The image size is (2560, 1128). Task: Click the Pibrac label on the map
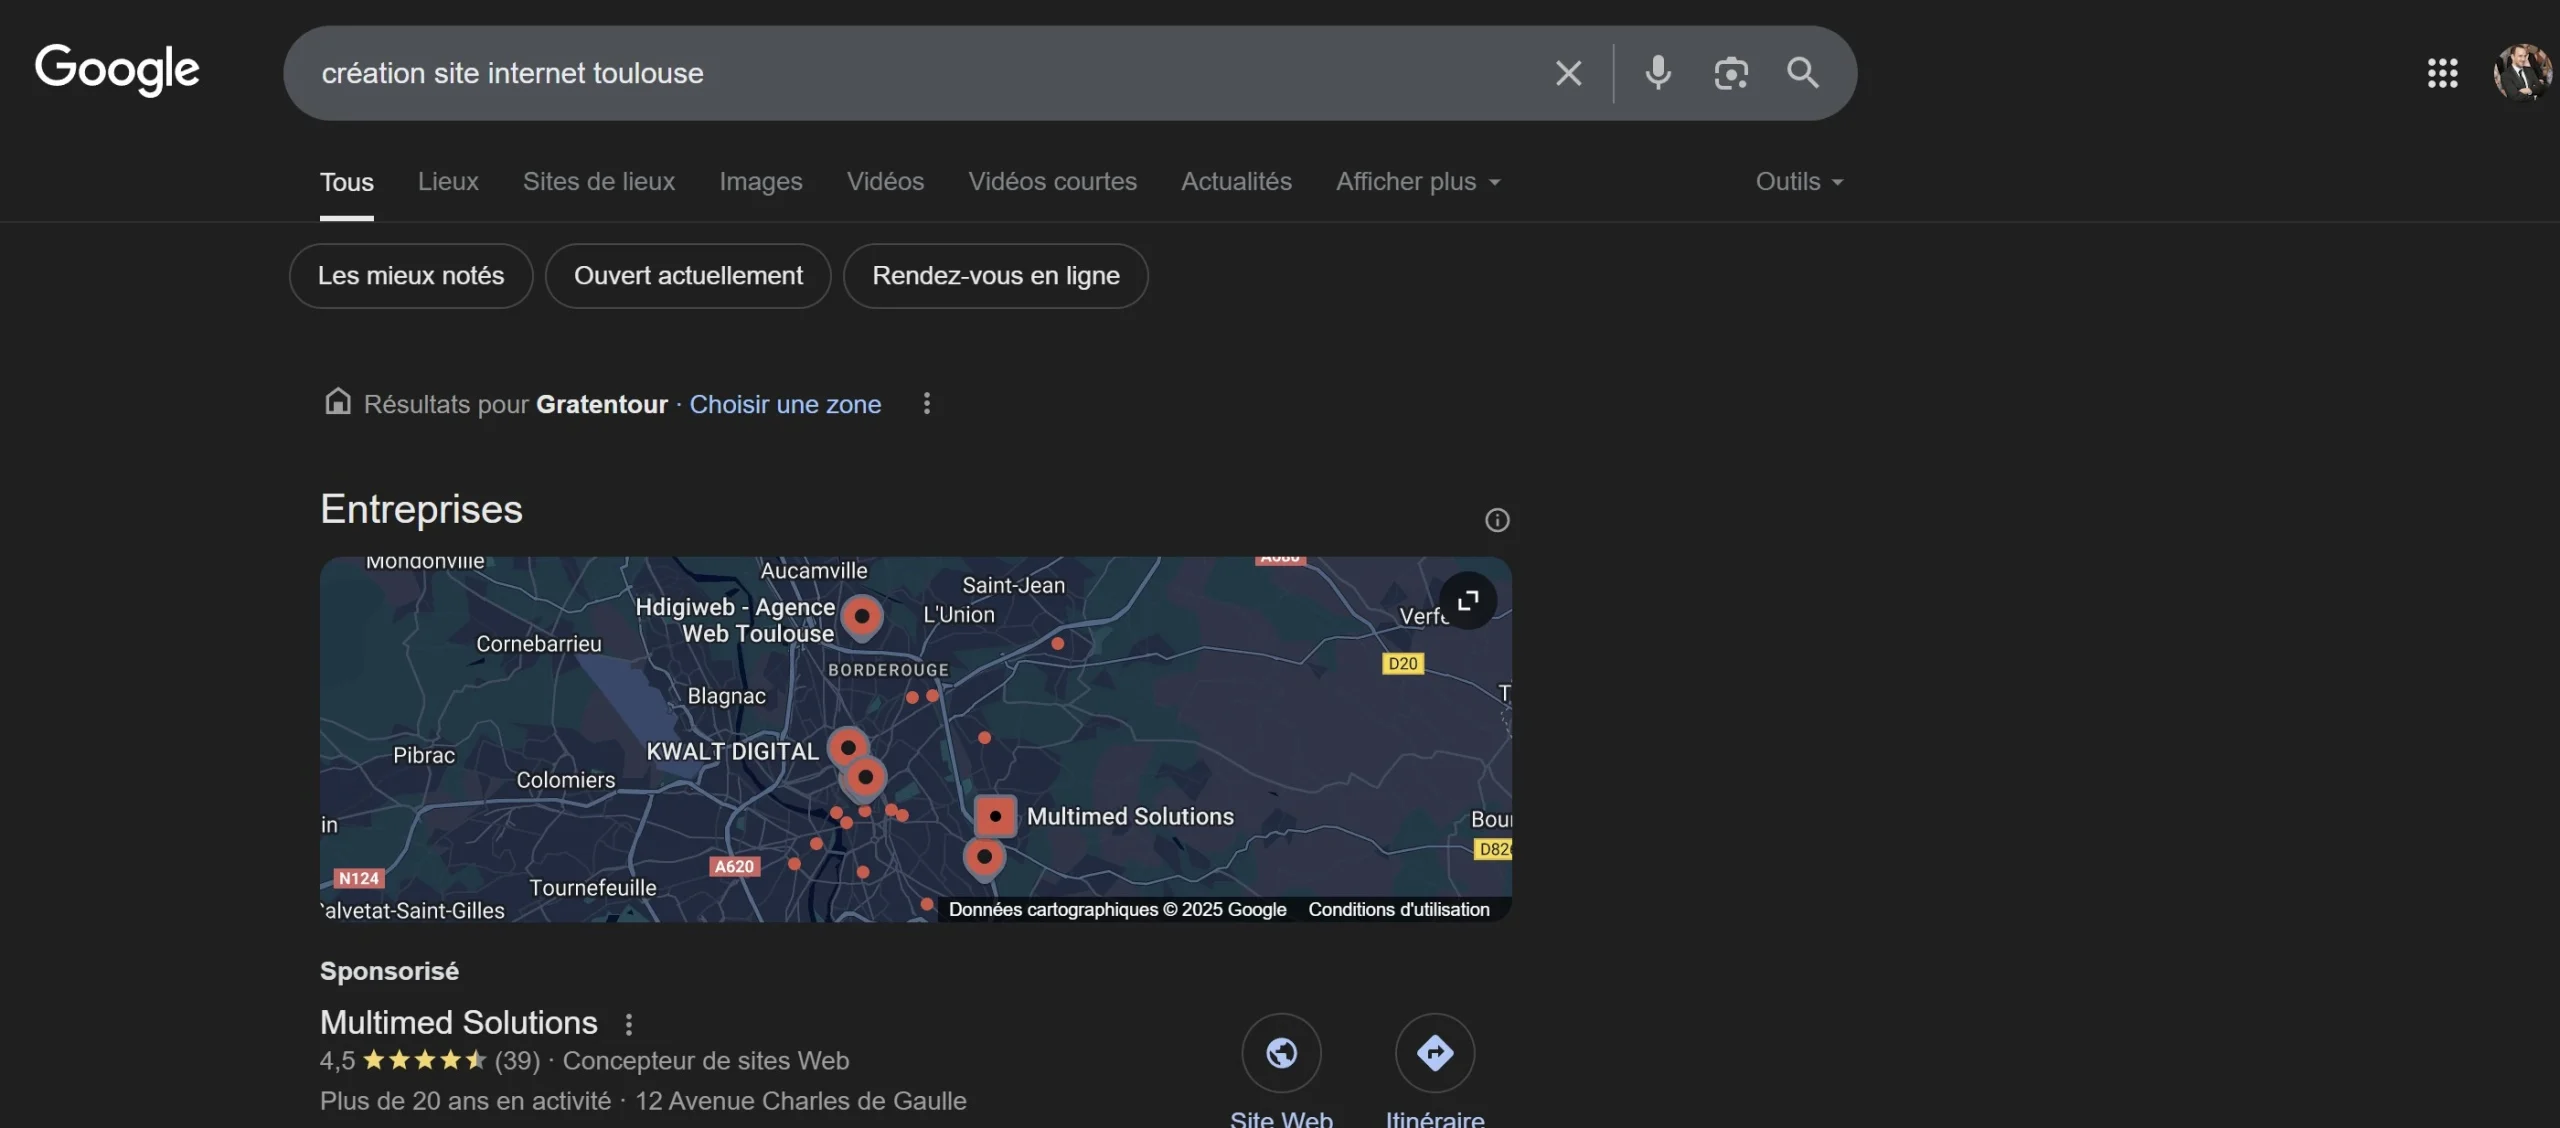424,755
